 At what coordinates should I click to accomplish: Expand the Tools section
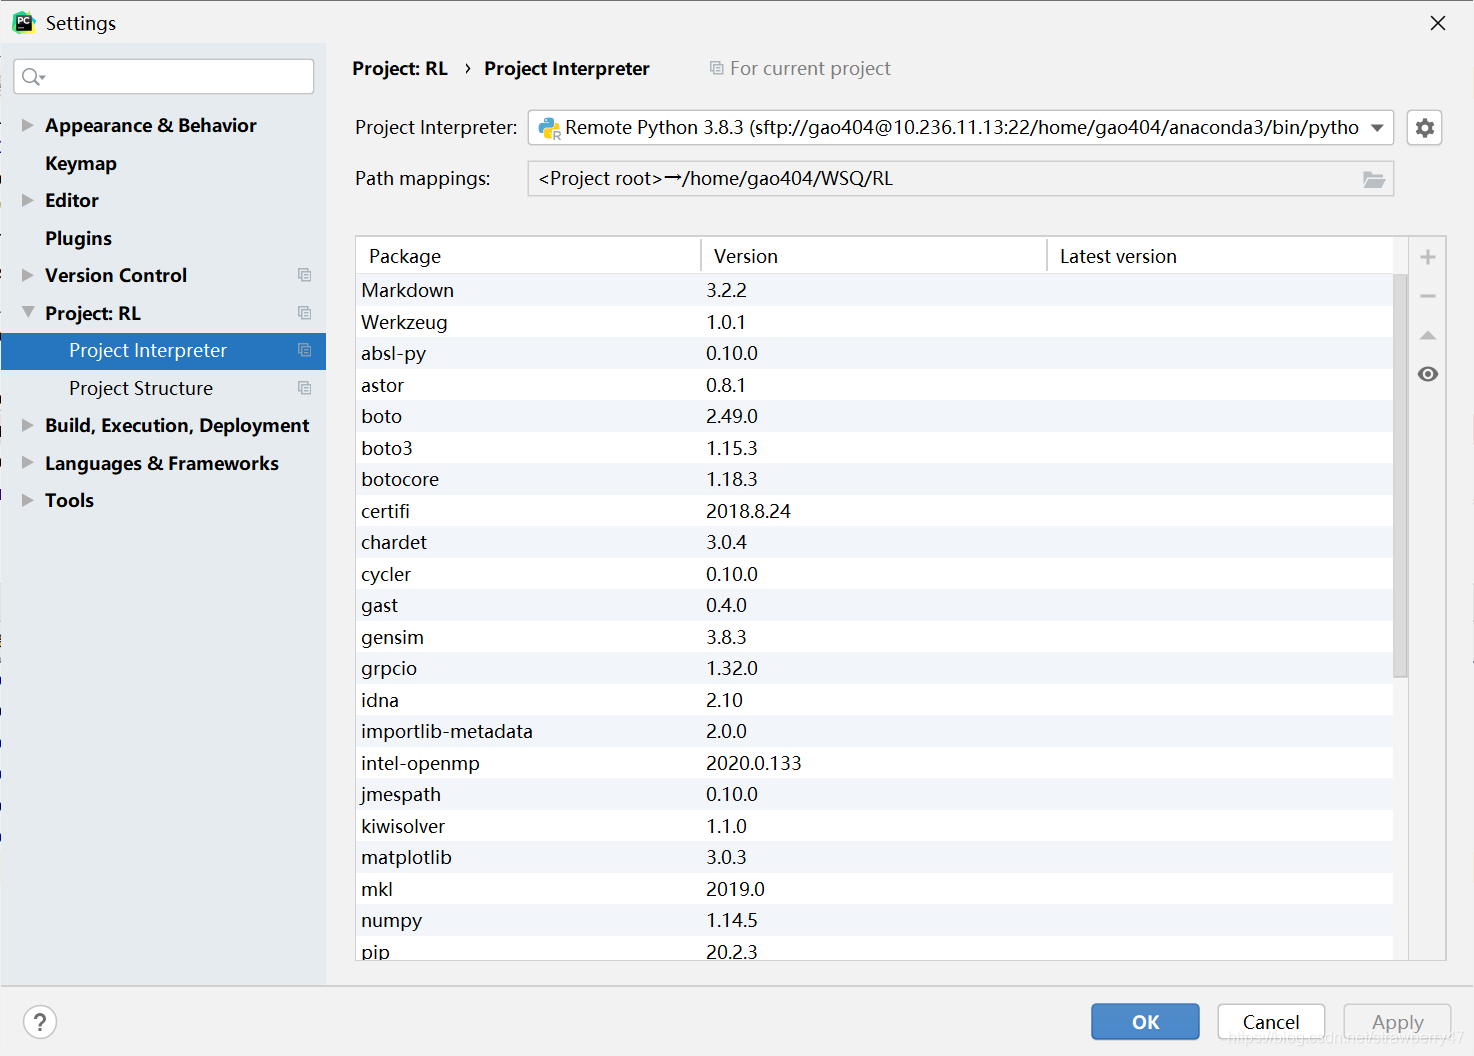28,500
